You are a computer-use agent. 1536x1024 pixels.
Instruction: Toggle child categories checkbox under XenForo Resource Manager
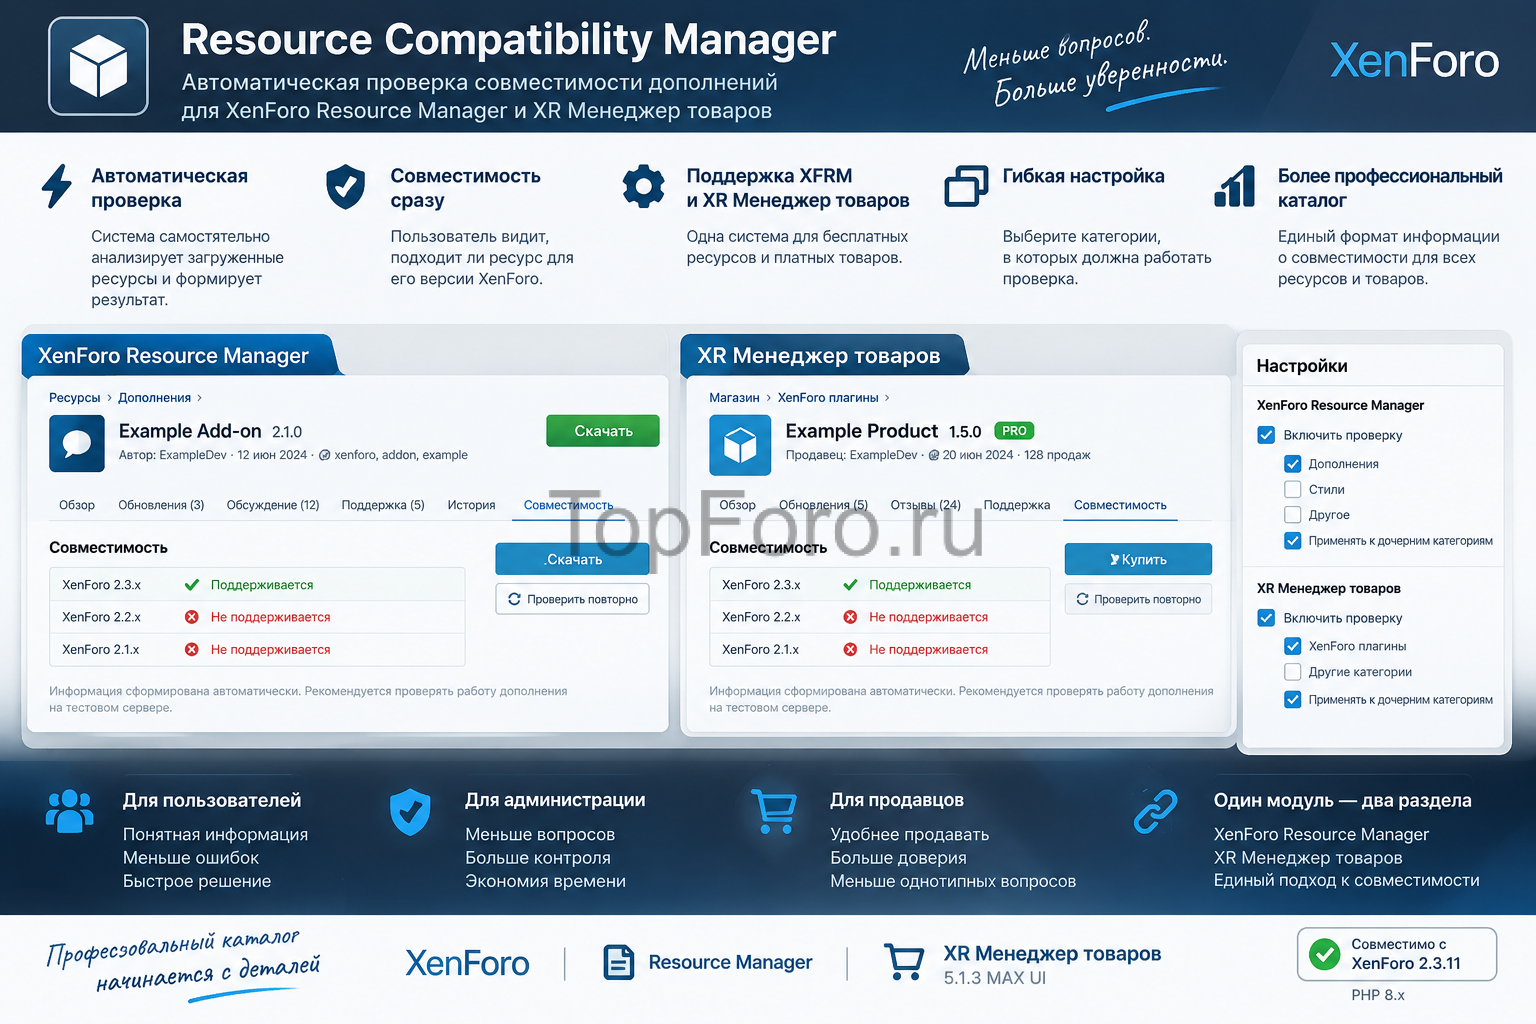click(1293, 541)
